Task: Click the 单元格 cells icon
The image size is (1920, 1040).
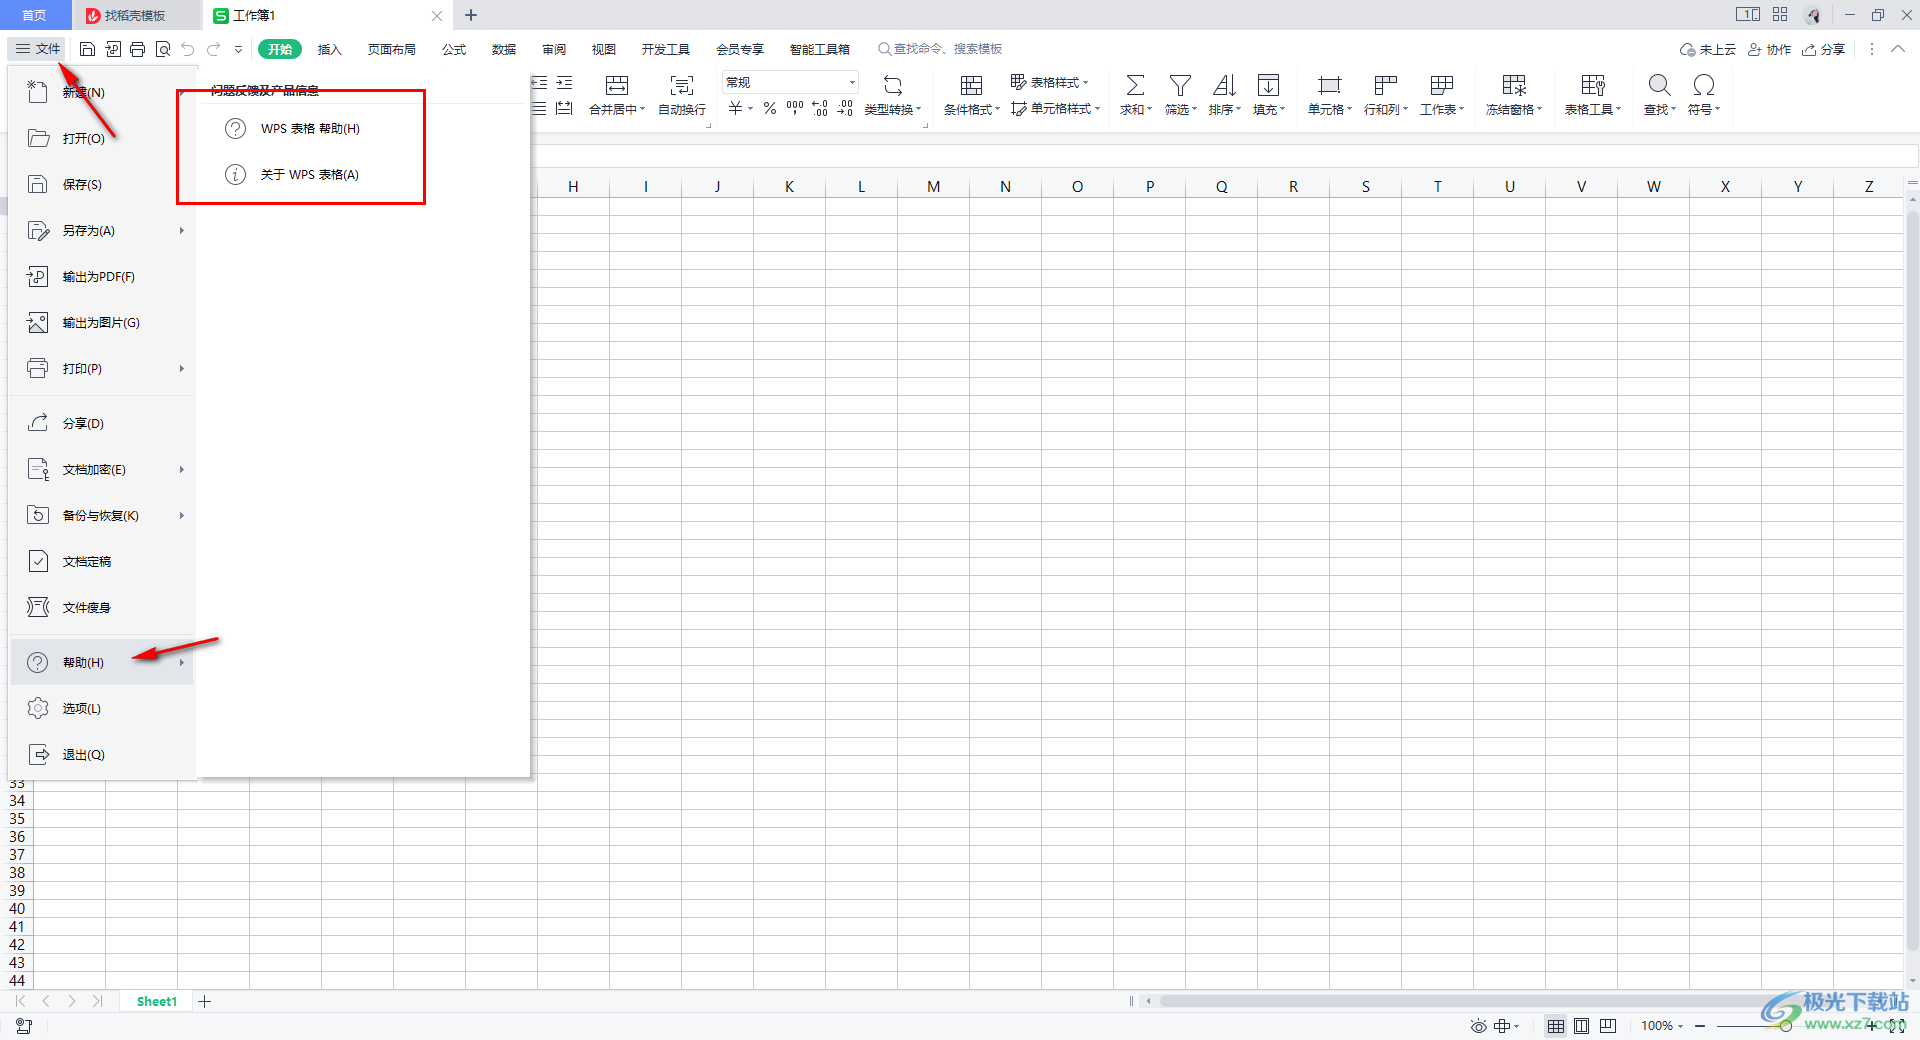Action: tap(1329, 85)
